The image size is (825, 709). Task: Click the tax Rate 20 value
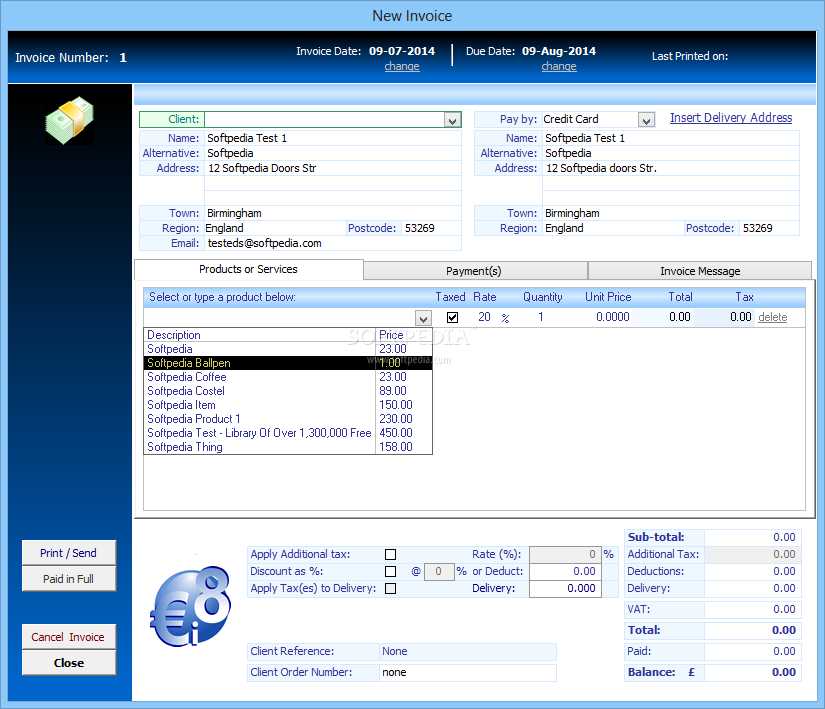click(484, 317)
